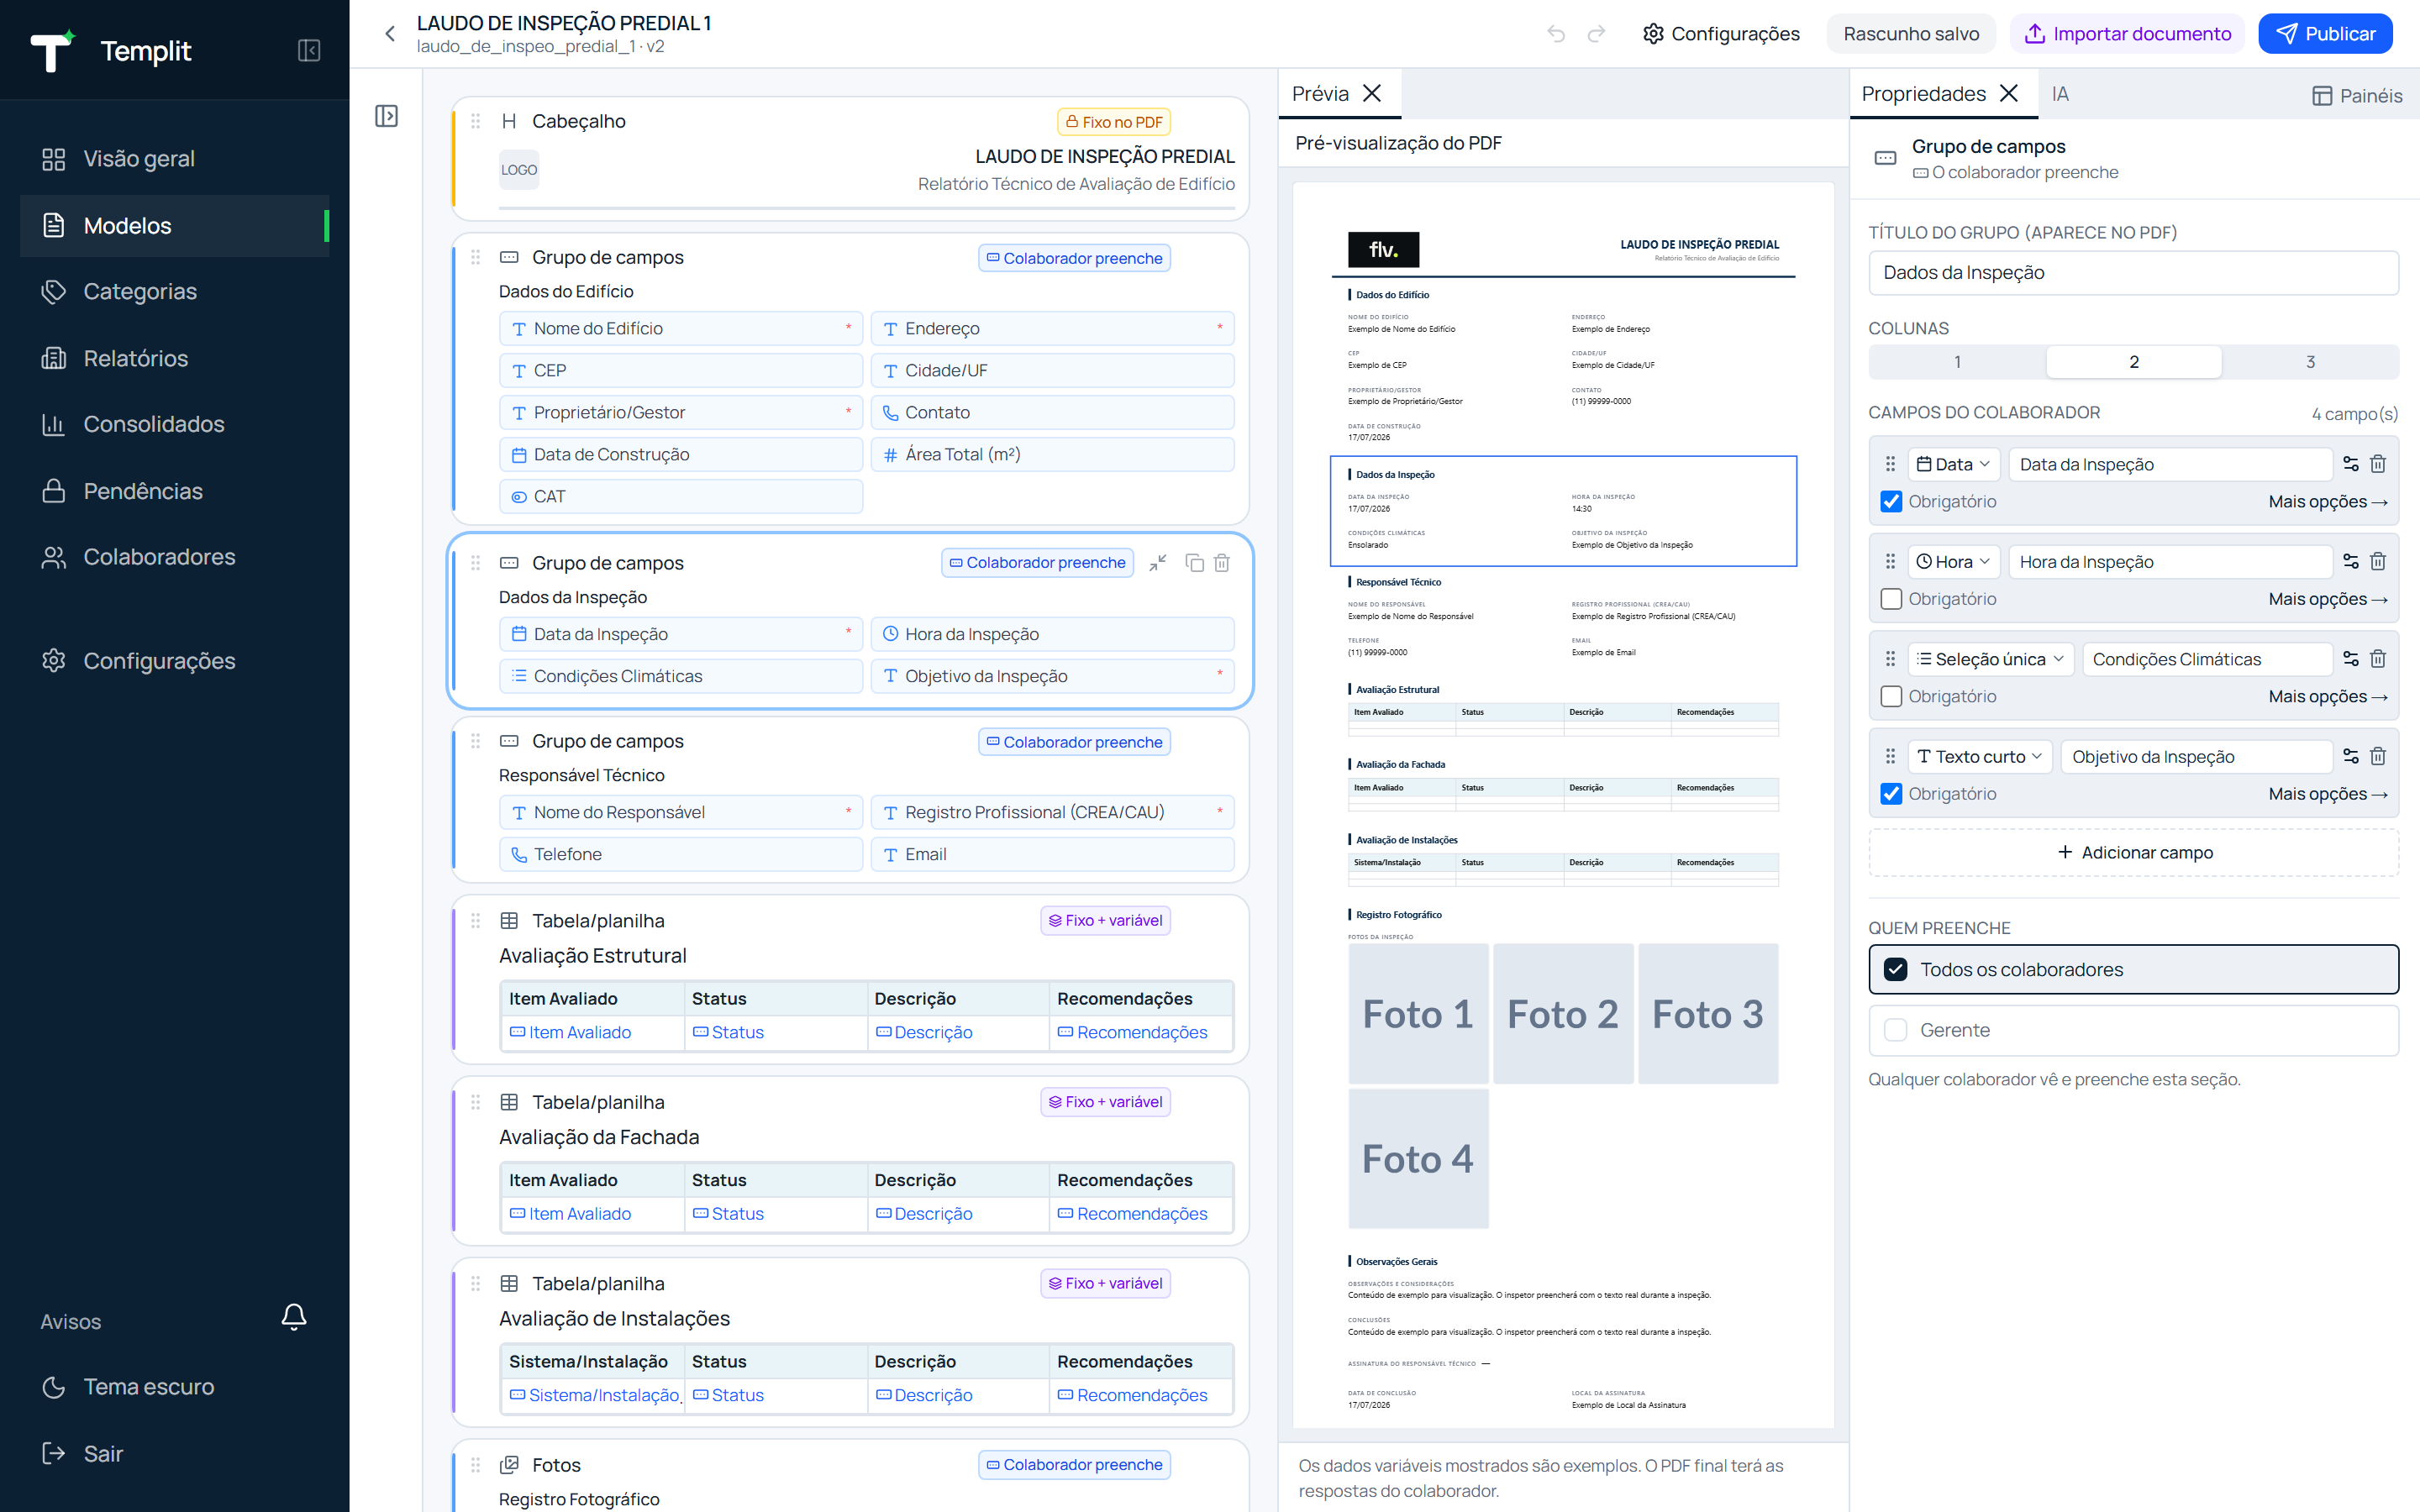
Task: Uncheck Obrigatório for Objetivo da Inspeção
Action: tap(1891, 794)
